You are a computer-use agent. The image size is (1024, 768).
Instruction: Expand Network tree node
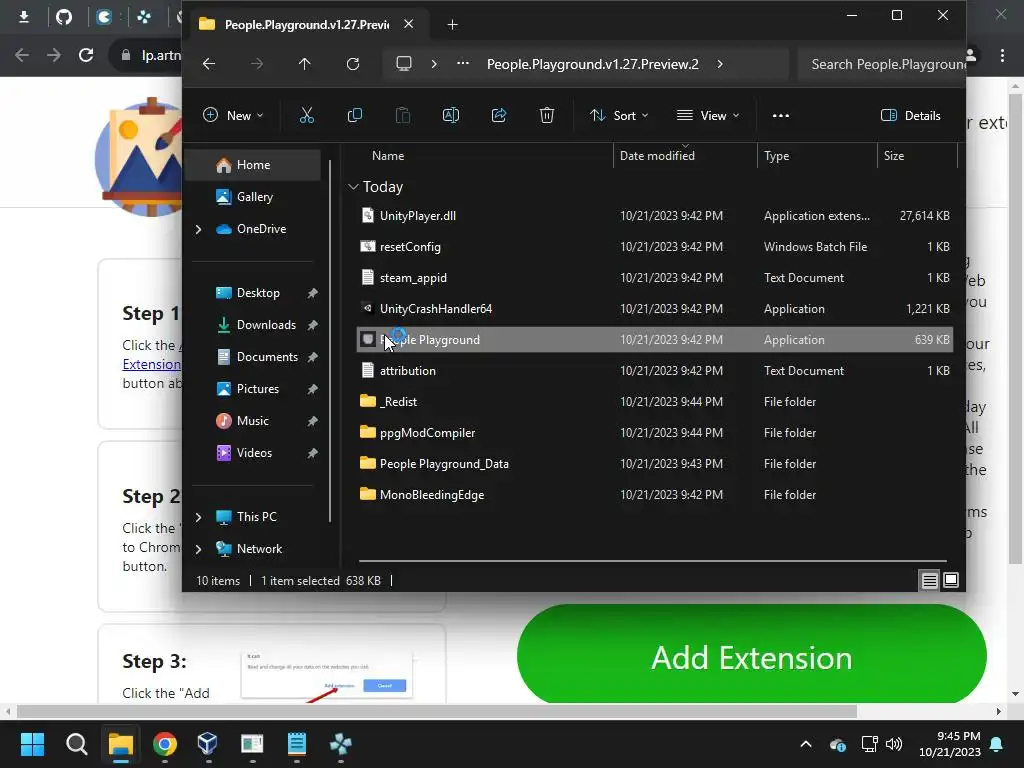(x=199, y=549)
